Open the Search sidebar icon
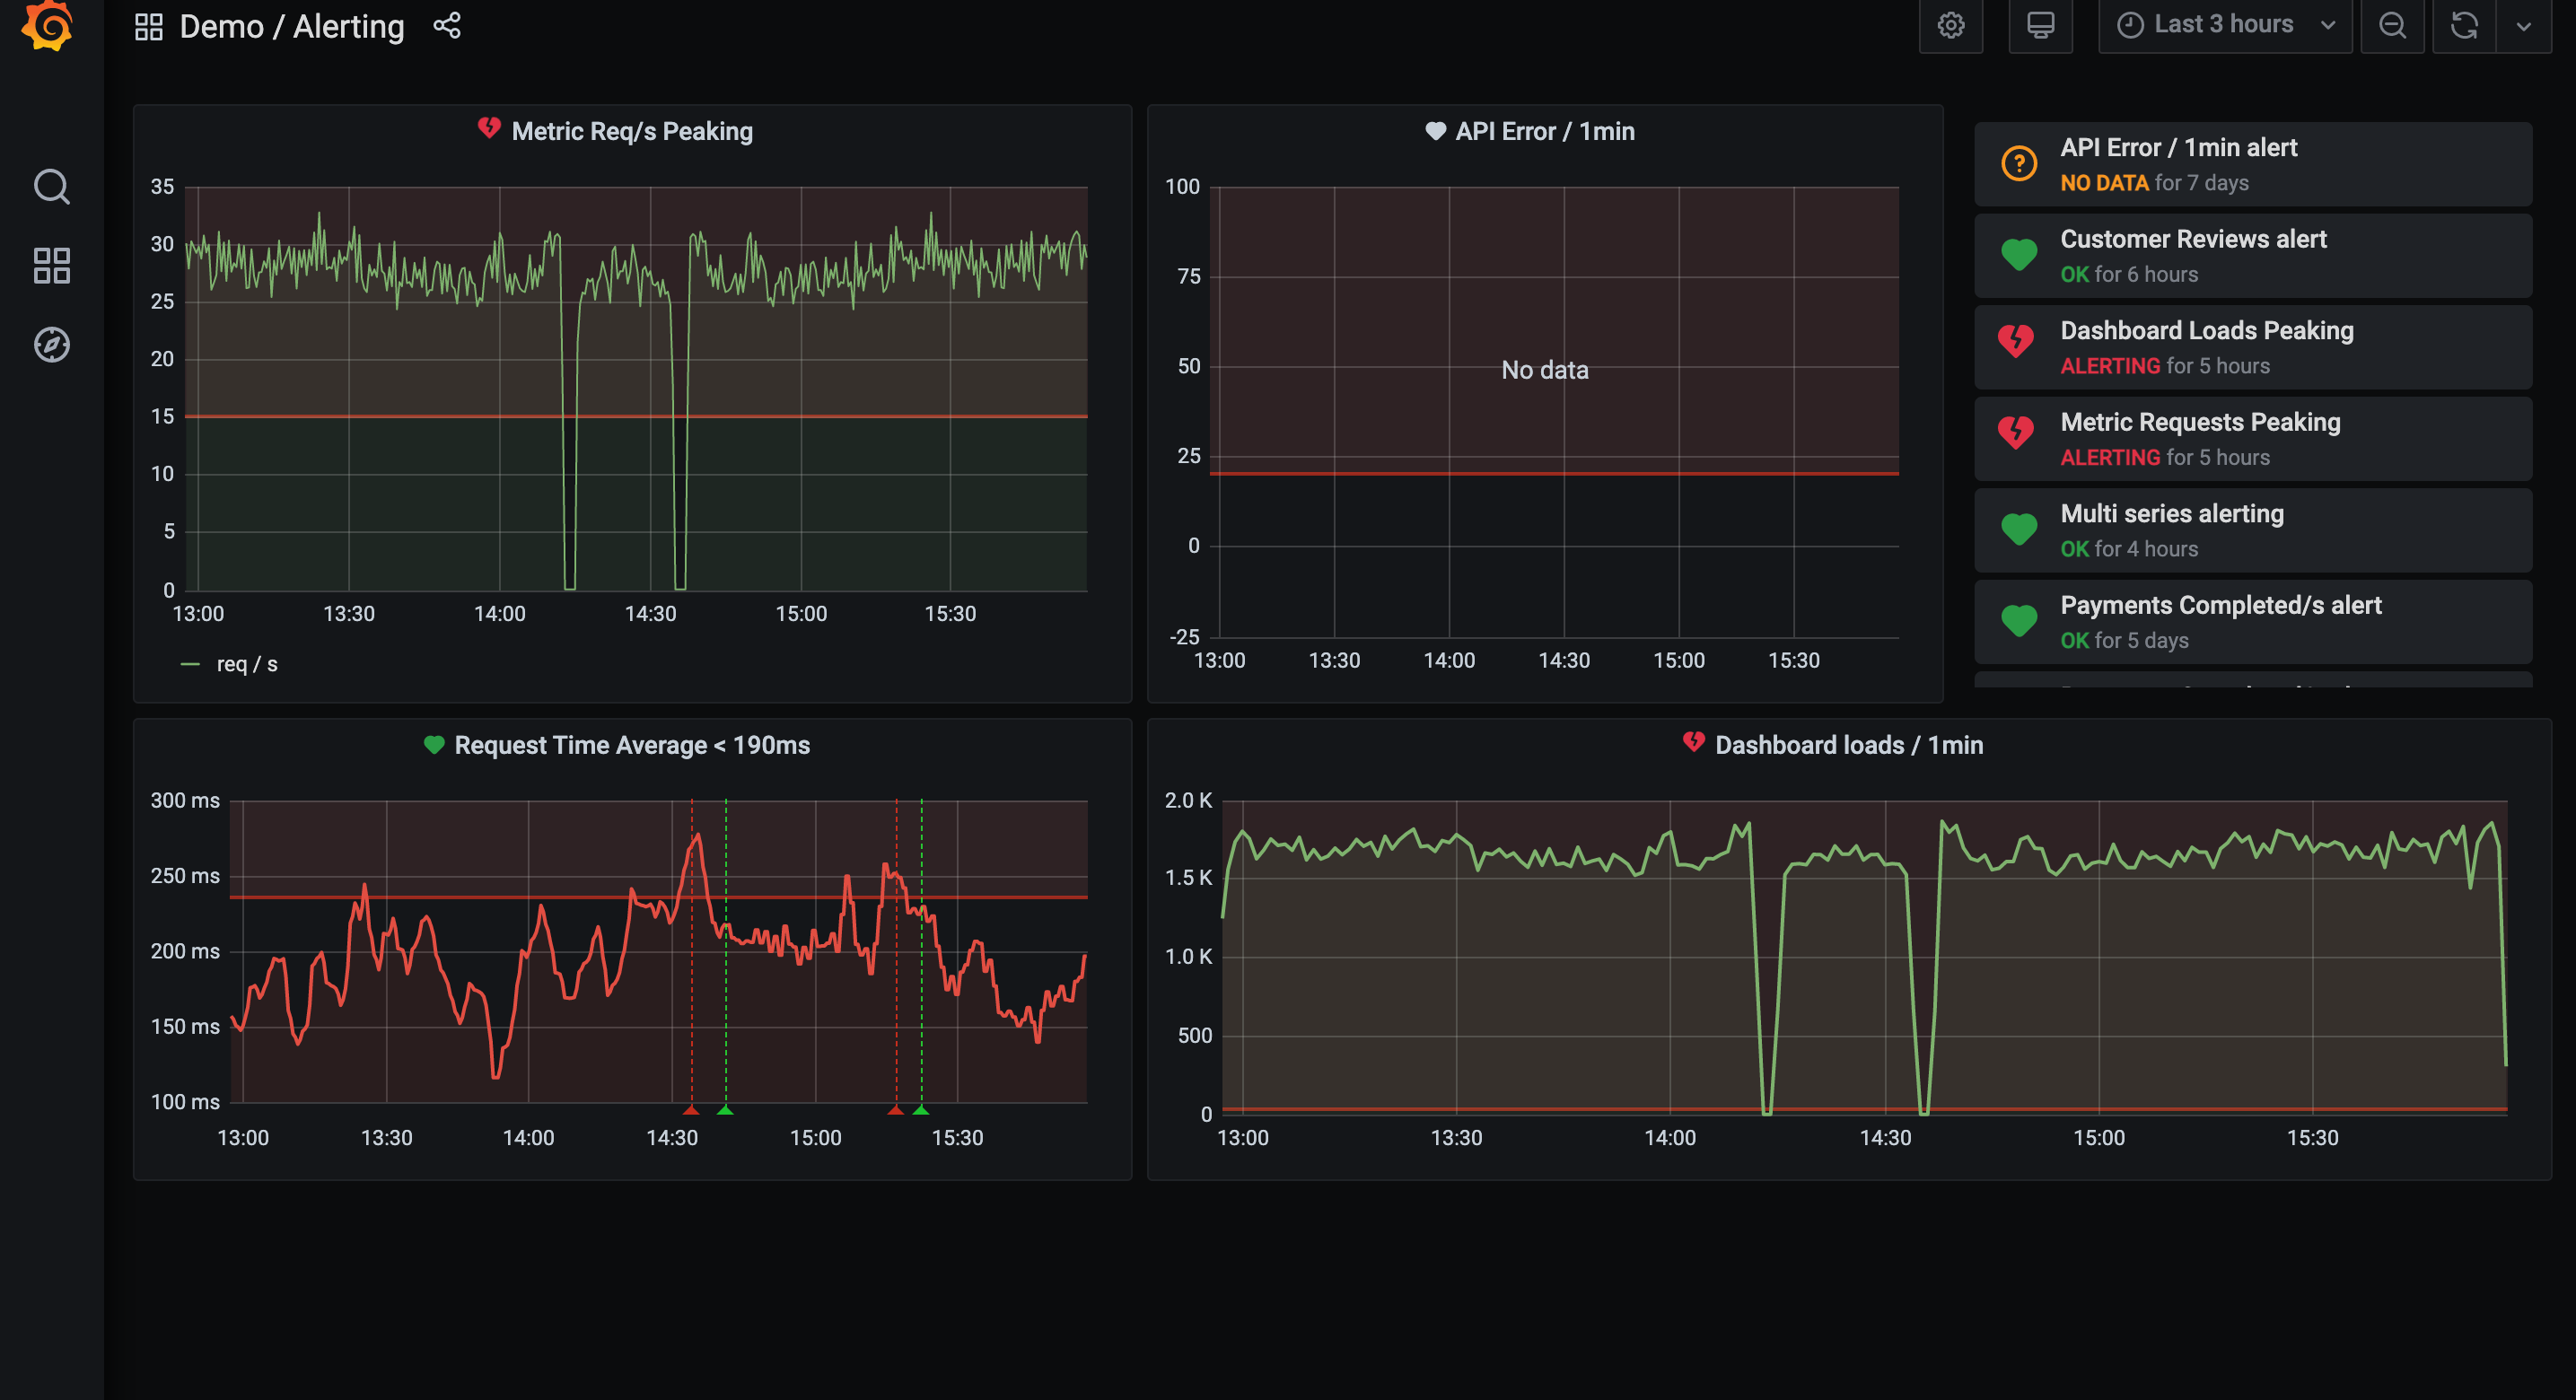Image resolution: width=2576 pixels, height=1400 pixels. click(51, 187)
